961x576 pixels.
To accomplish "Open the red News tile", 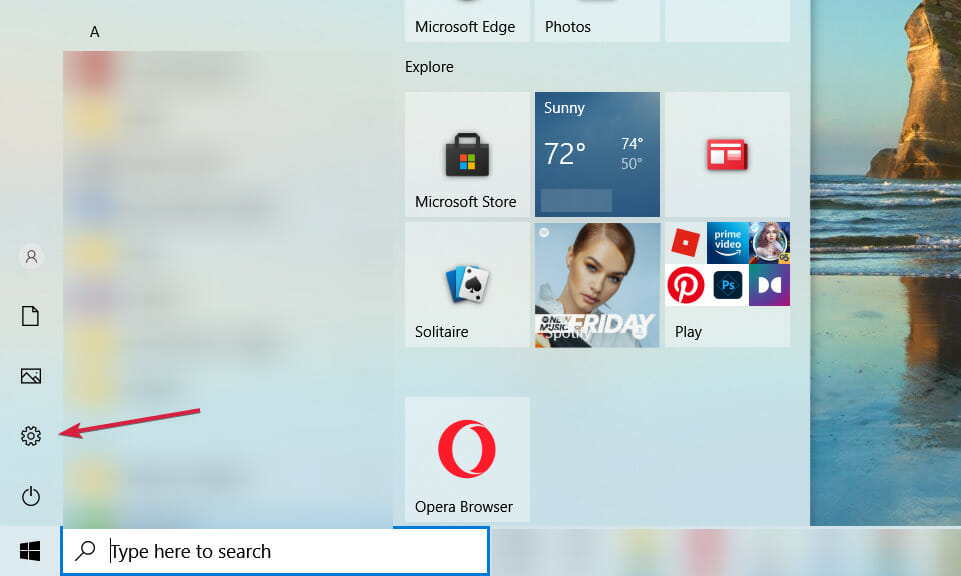I will [x=727, y=154].
